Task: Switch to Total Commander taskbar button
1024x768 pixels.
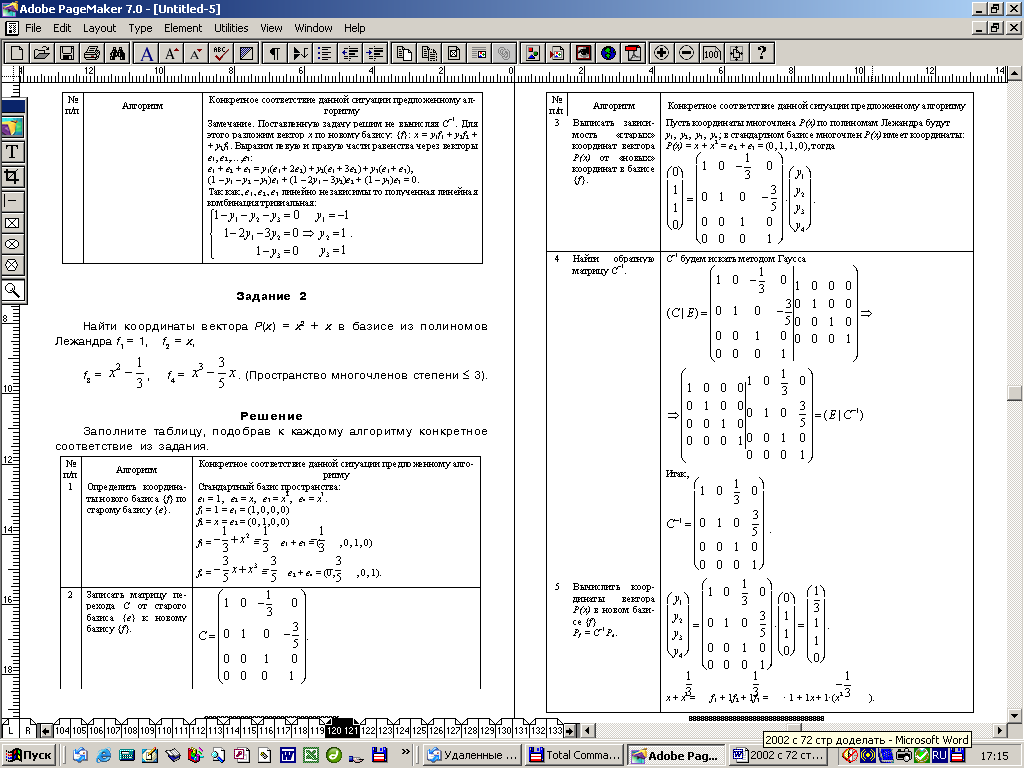Action: pos(575,756)
